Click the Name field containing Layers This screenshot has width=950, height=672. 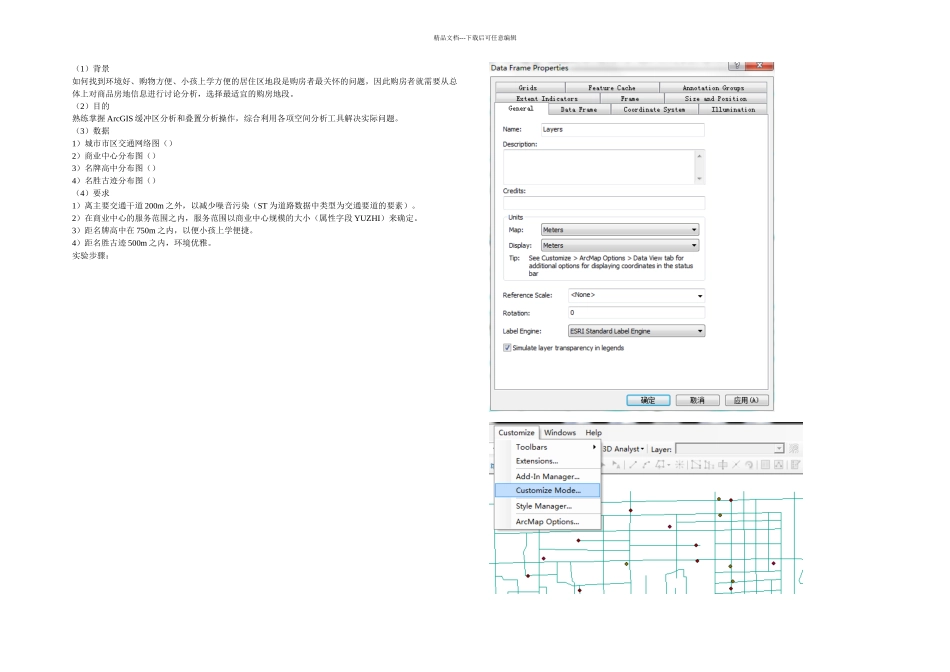click(x=622, y=130)
